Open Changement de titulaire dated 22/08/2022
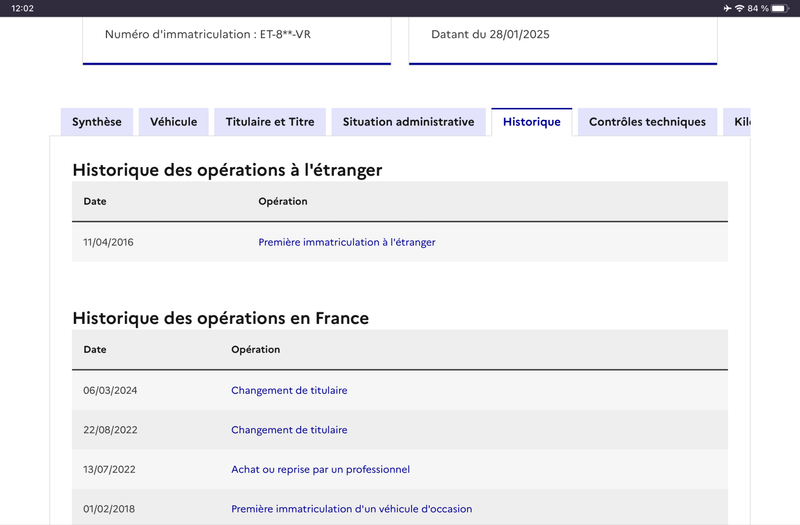This screenshot has width=800, height=525. pos(289,430)
